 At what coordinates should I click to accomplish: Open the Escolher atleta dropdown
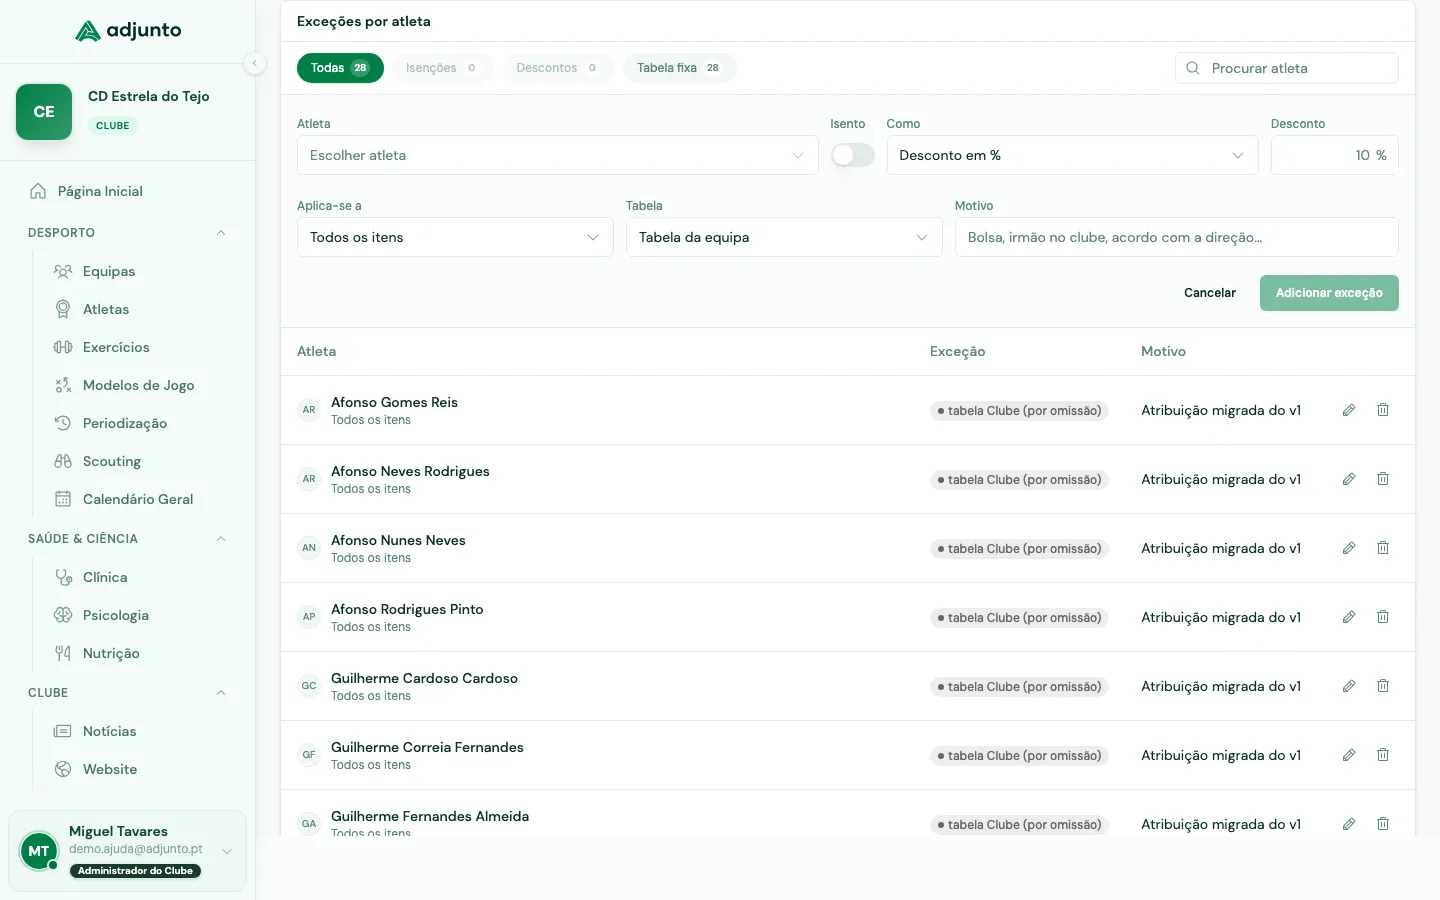click(x=557, y=155)
